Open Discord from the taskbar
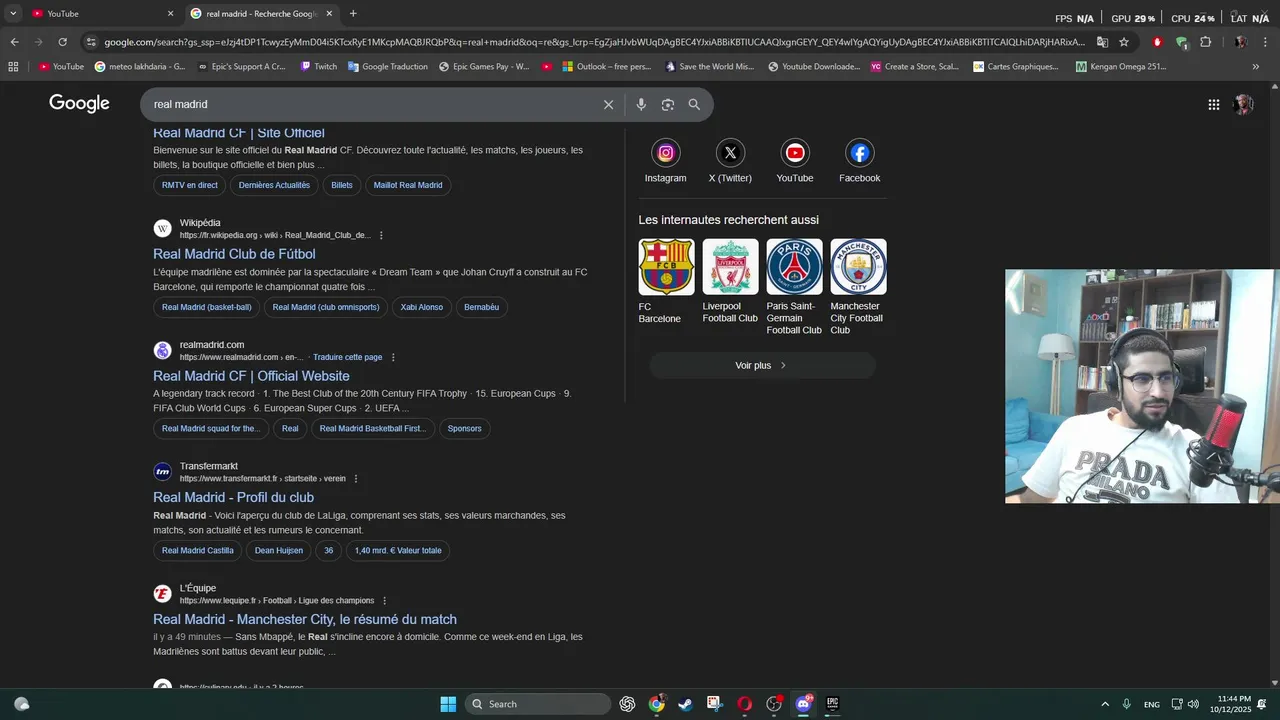 803,704
